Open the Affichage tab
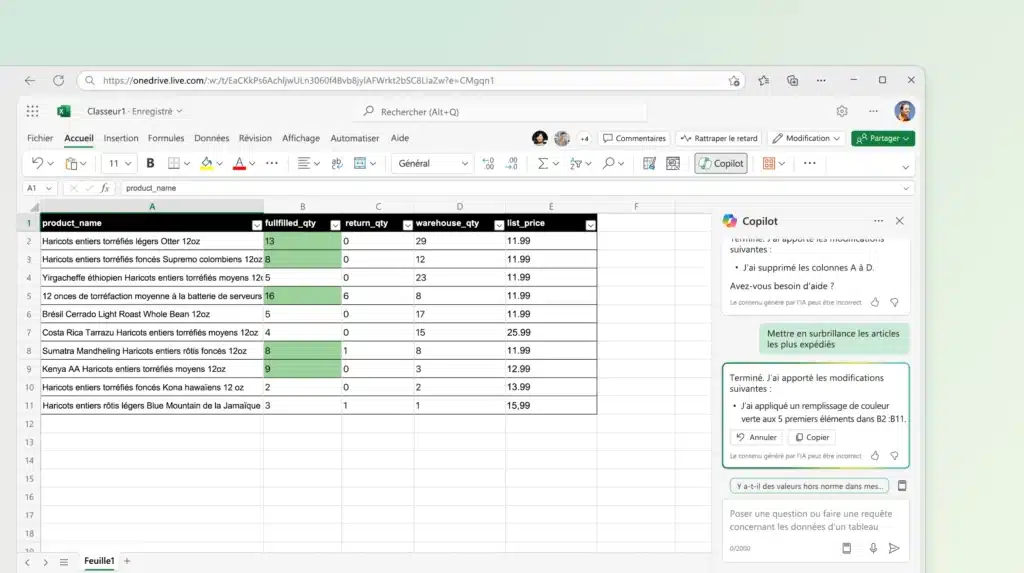This screenshot has width=1024, height=573. click(301, 138)
